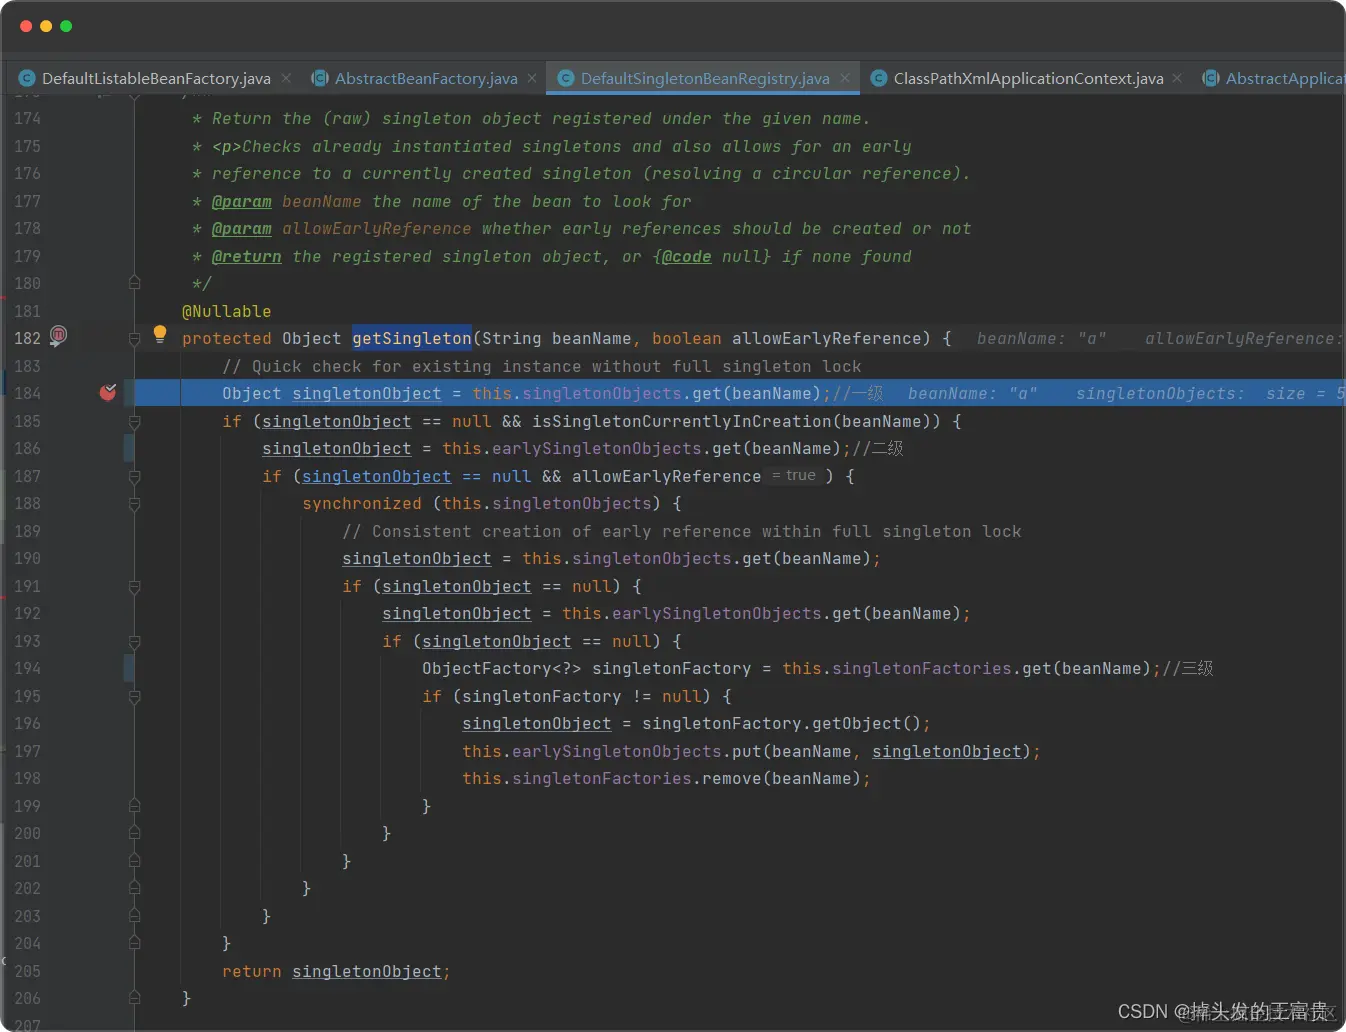Toggle the breakpoint on line 184
This screenshot has height=1032, width=1346.
pos(108,392)
